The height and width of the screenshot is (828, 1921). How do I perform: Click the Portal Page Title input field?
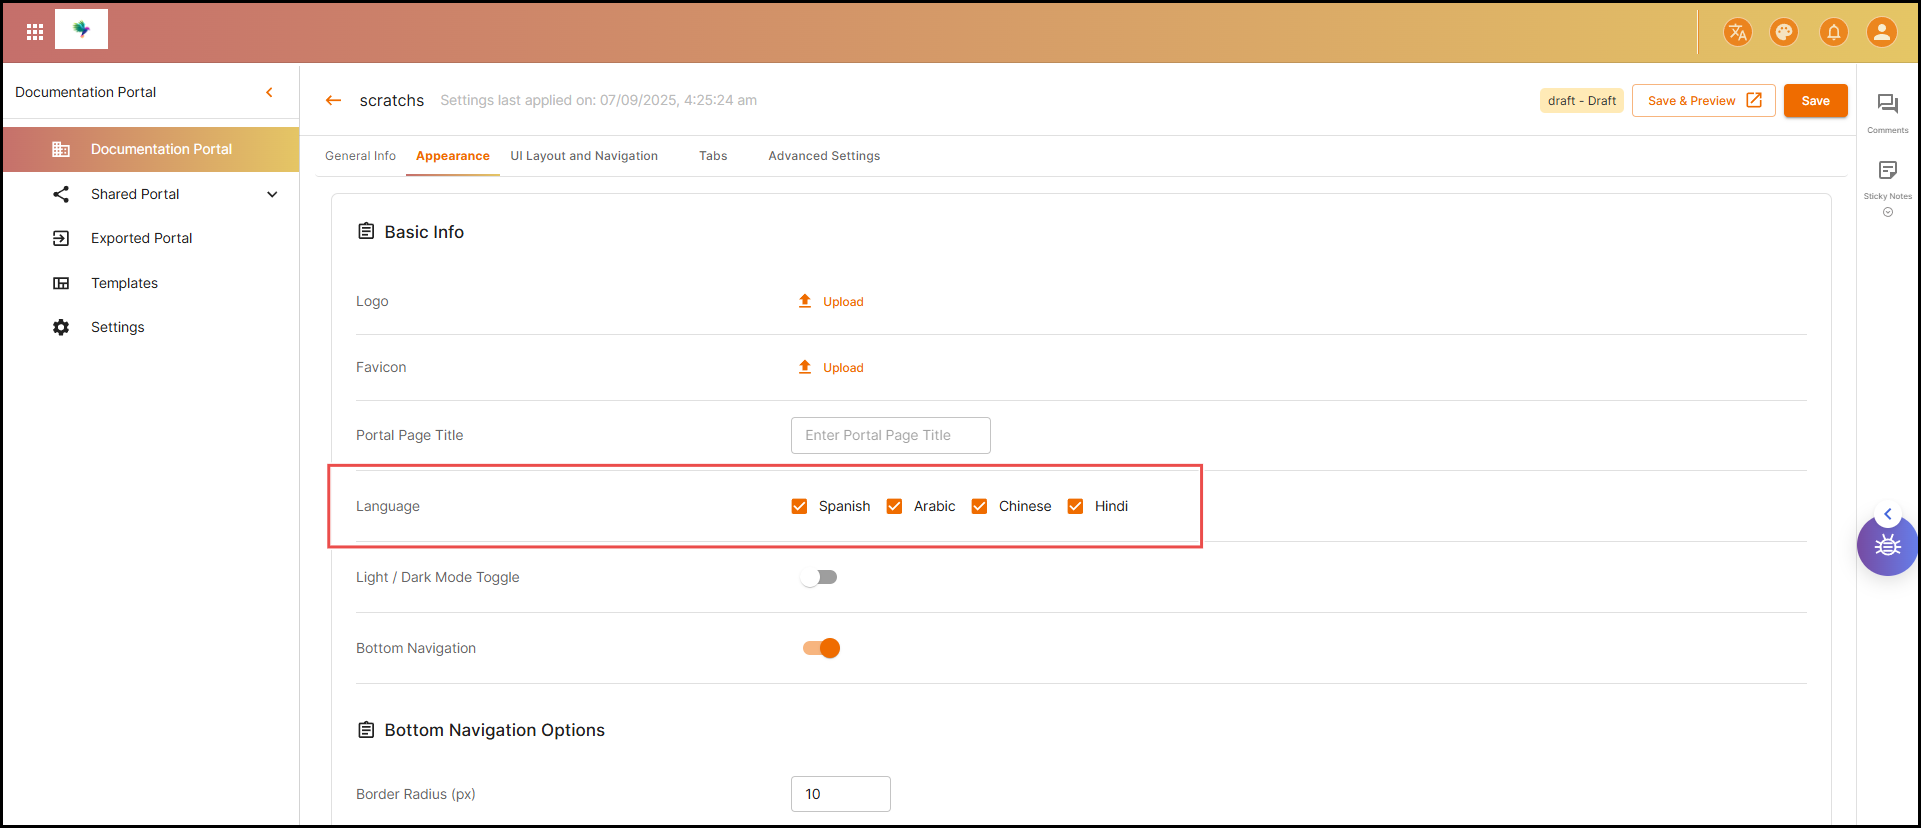point(890,435)
